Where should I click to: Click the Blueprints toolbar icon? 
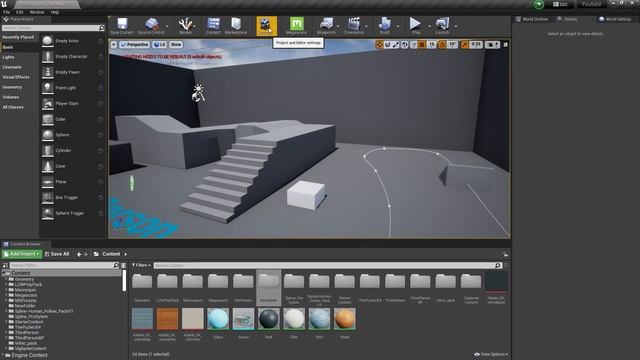point(326,26)
